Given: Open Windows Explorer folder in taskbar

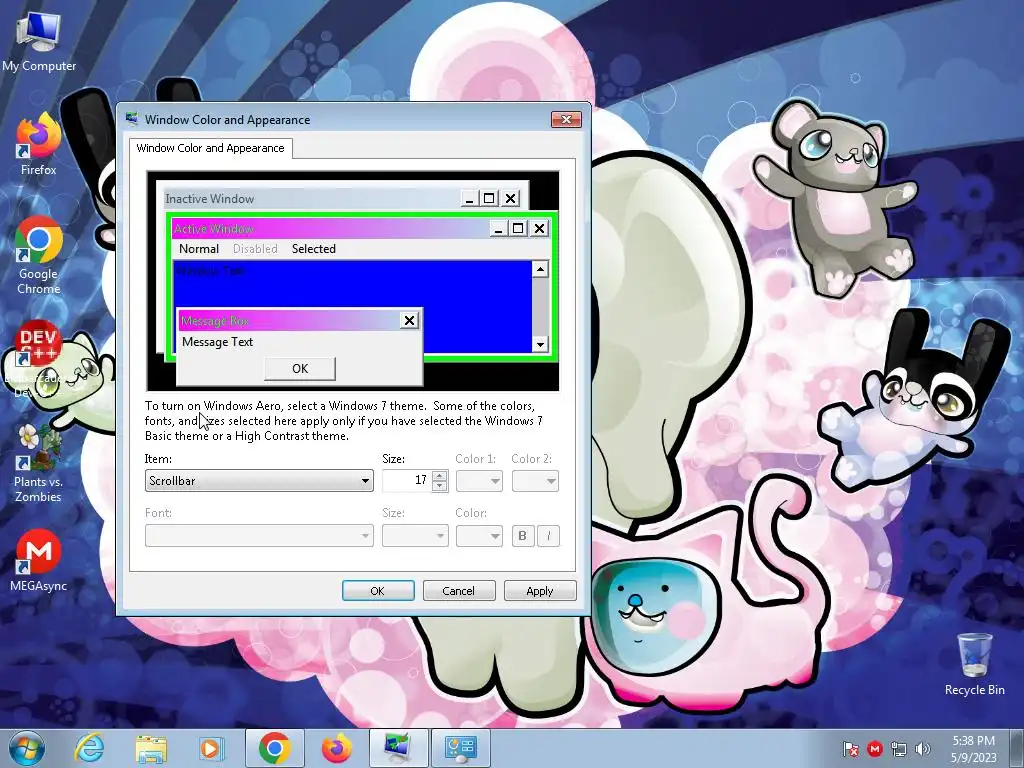Looking at the screenshot, I should tap(151, 748).
